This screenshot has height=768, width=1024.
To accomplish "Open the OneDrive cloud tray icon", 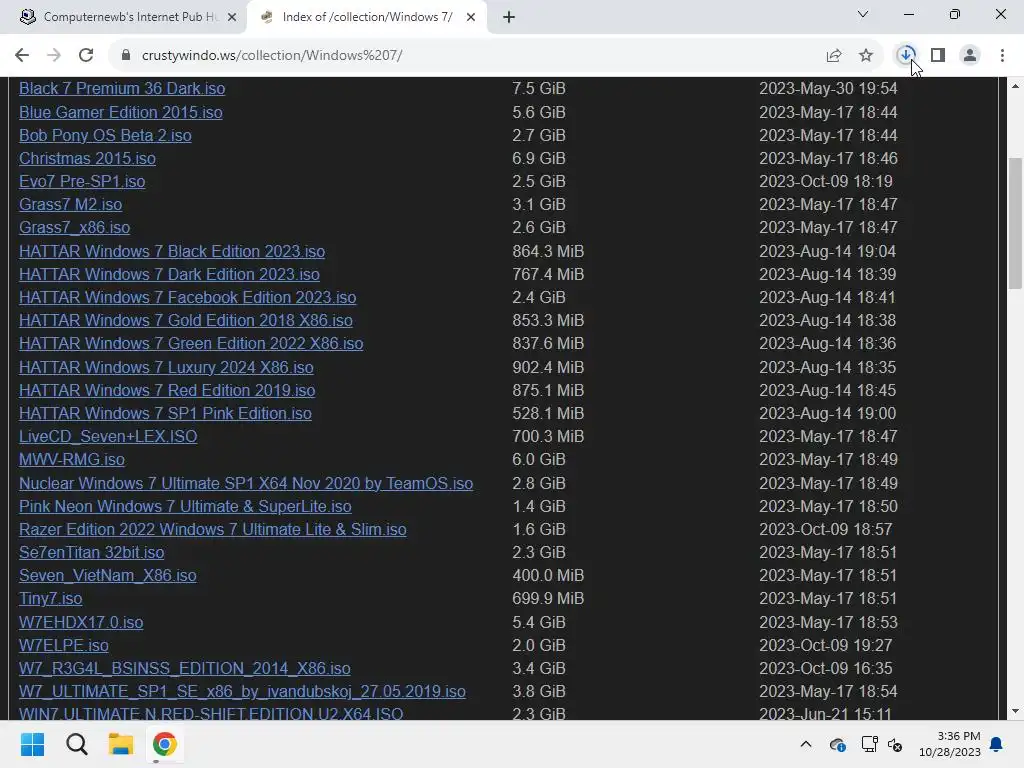I will tap(837, 744).
